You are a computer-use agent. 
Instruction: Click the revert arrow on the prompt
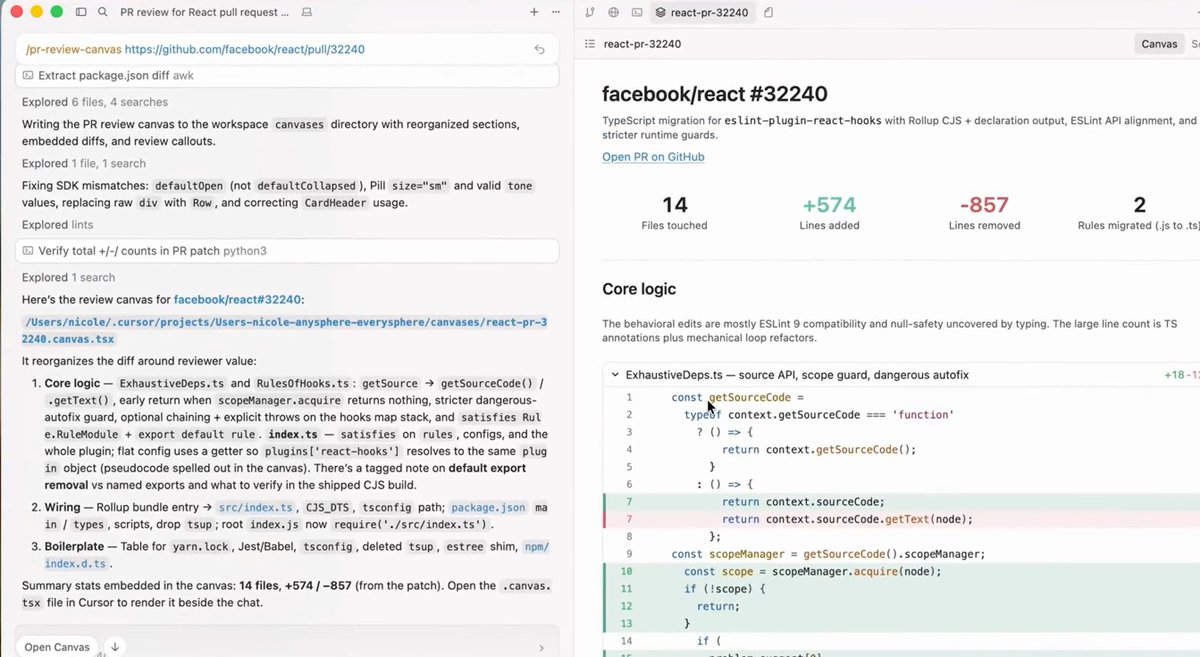[x=539, y=49]
